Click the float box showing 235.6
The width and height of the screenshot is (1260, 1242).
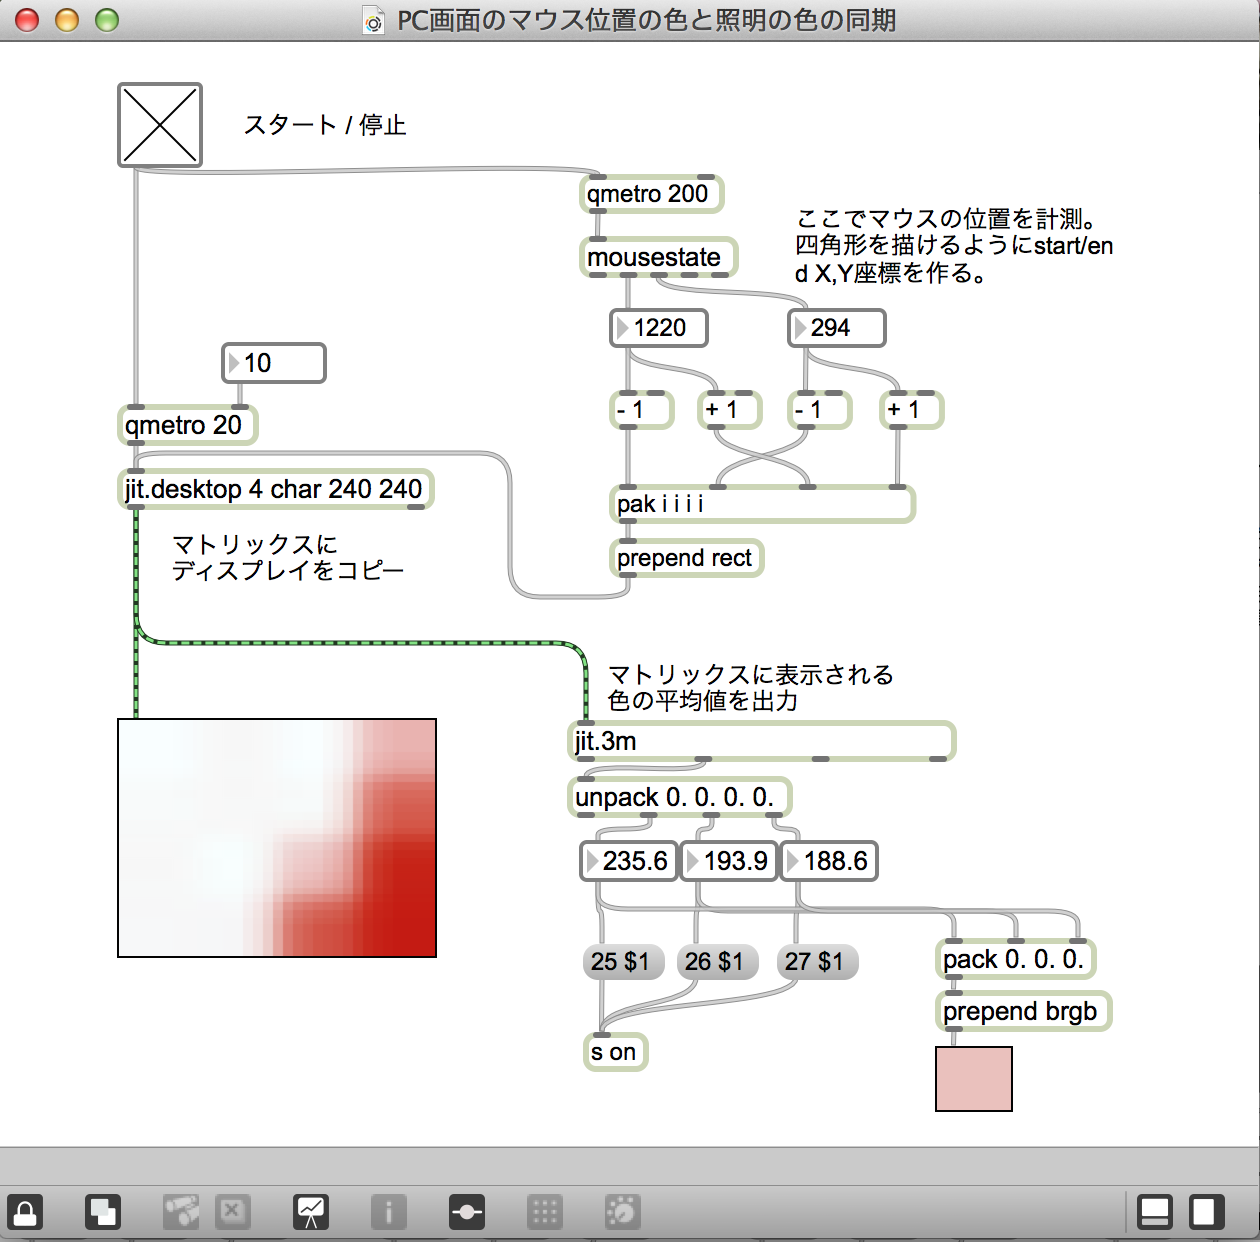coord(629,861)
